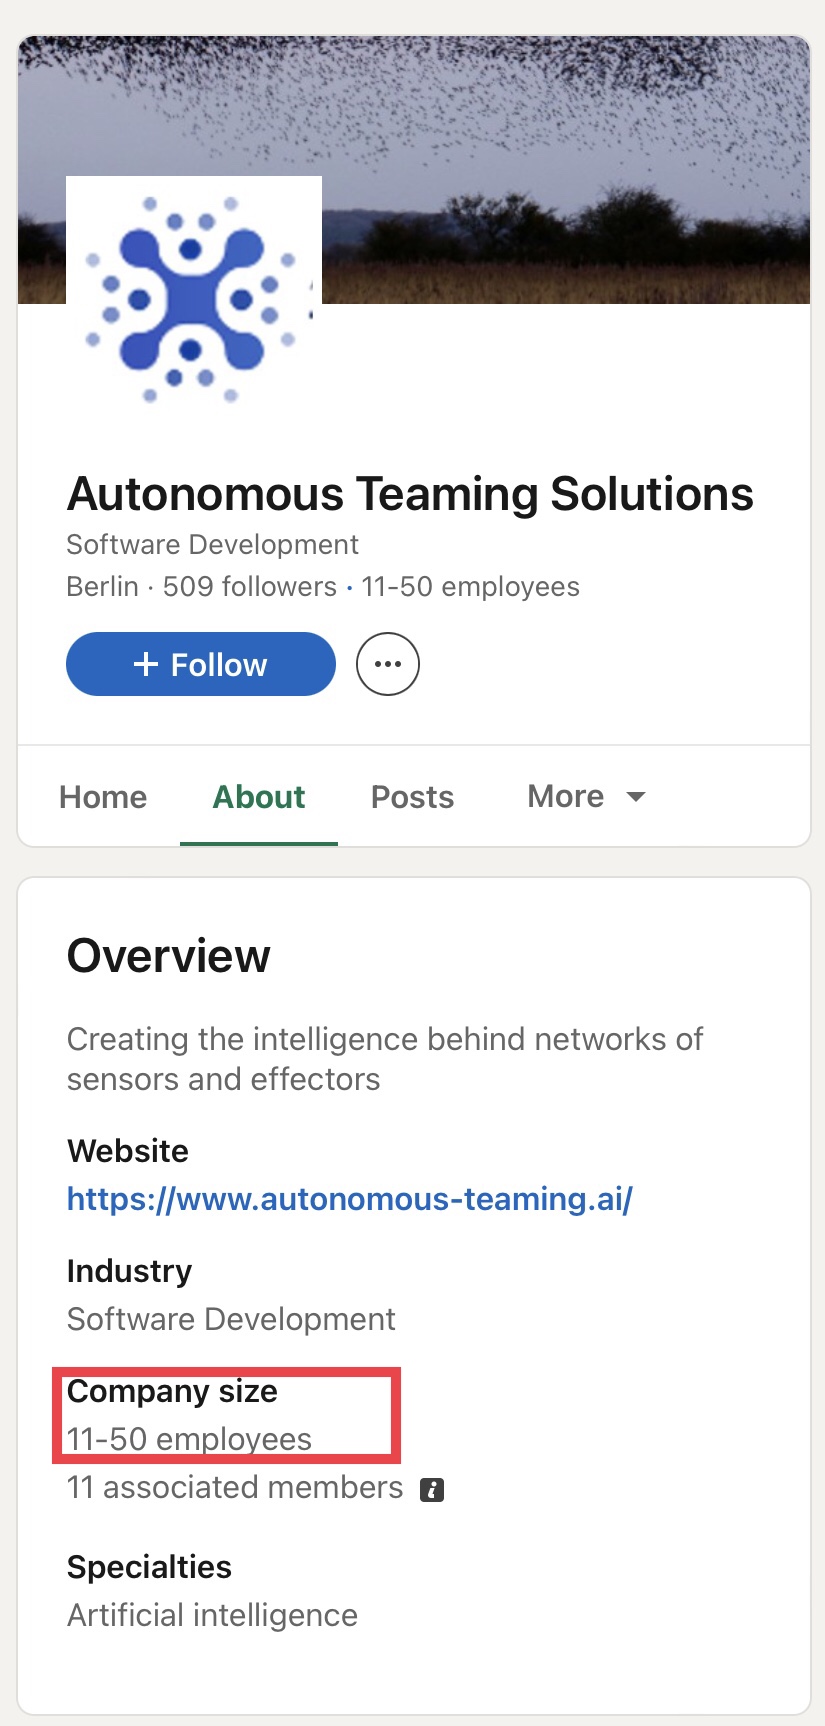Click the Overview section heading
825x1726 pixels.
click(168, 956)
